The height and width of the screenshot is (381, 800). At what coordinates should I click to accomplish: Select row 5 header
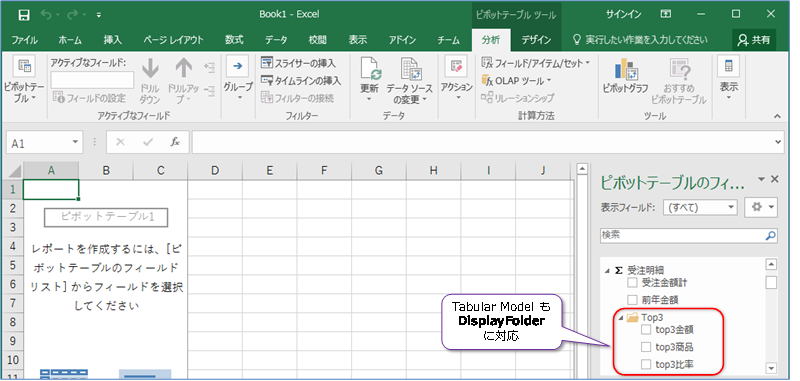coord(12,265)
